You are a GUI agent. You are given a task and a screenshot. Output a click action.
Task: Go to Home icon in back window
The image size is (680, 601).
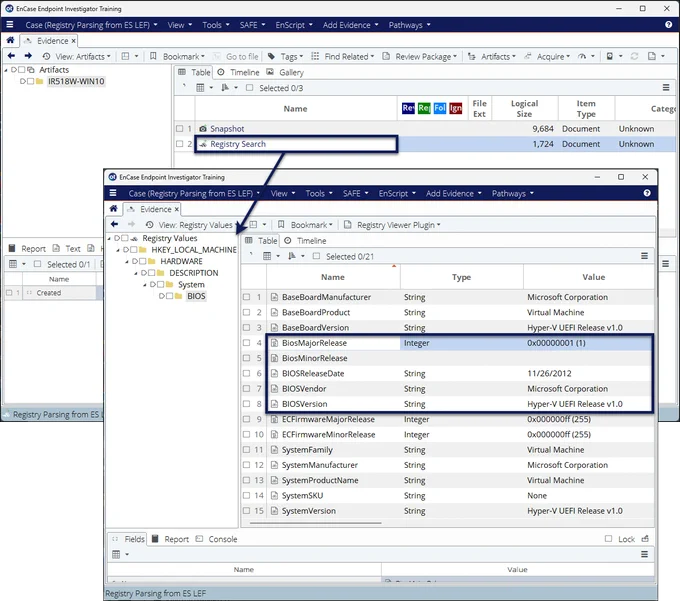[10, 40]
